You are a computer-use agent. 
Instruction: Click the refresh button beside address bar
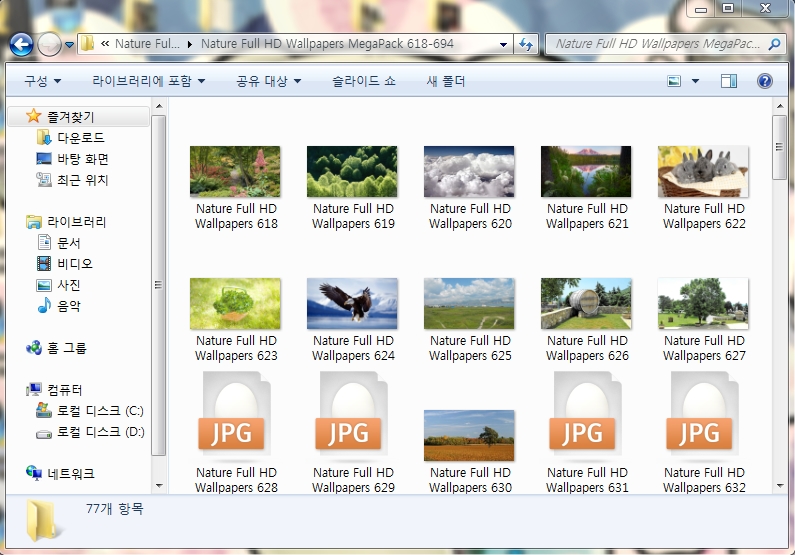pyautogui.click(x=525, y=44)
